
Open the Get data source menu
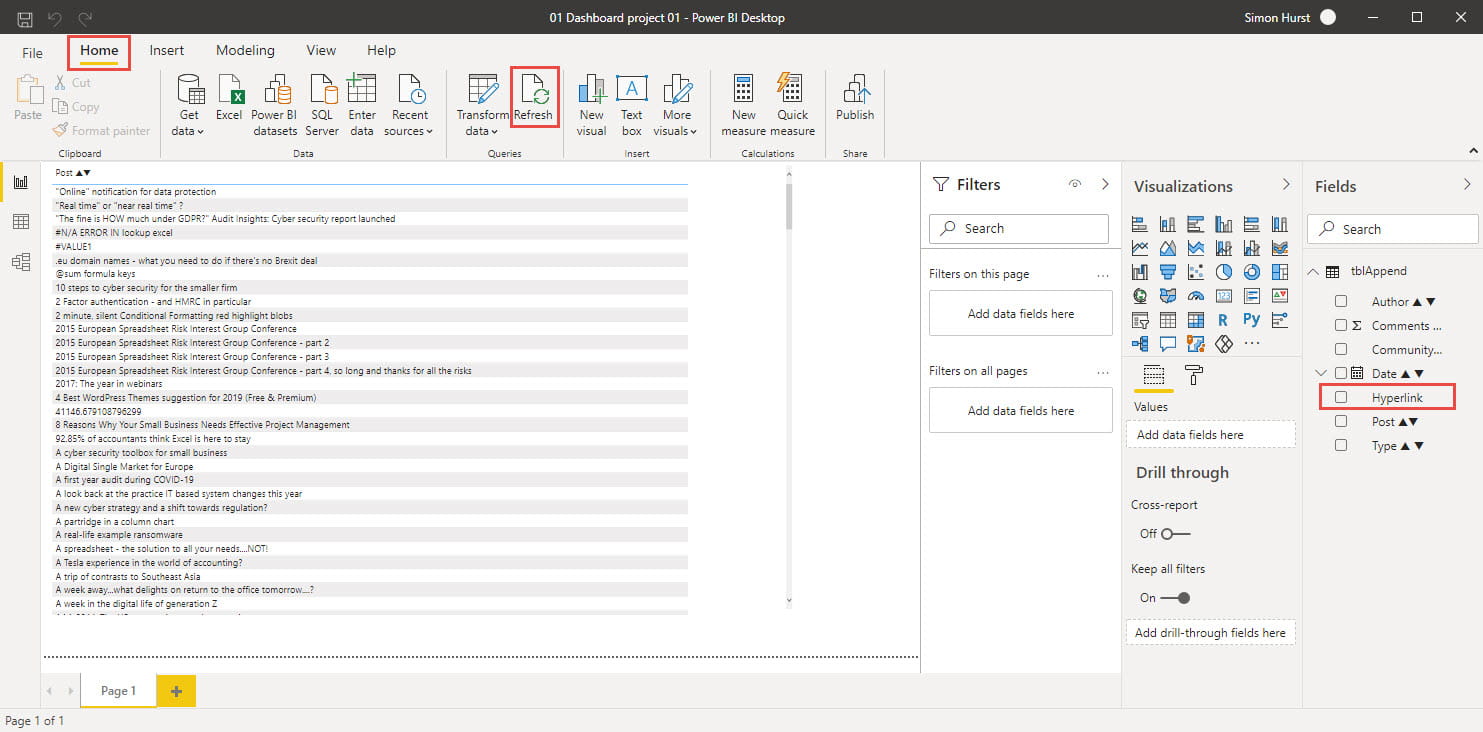(x=188, y=105)
